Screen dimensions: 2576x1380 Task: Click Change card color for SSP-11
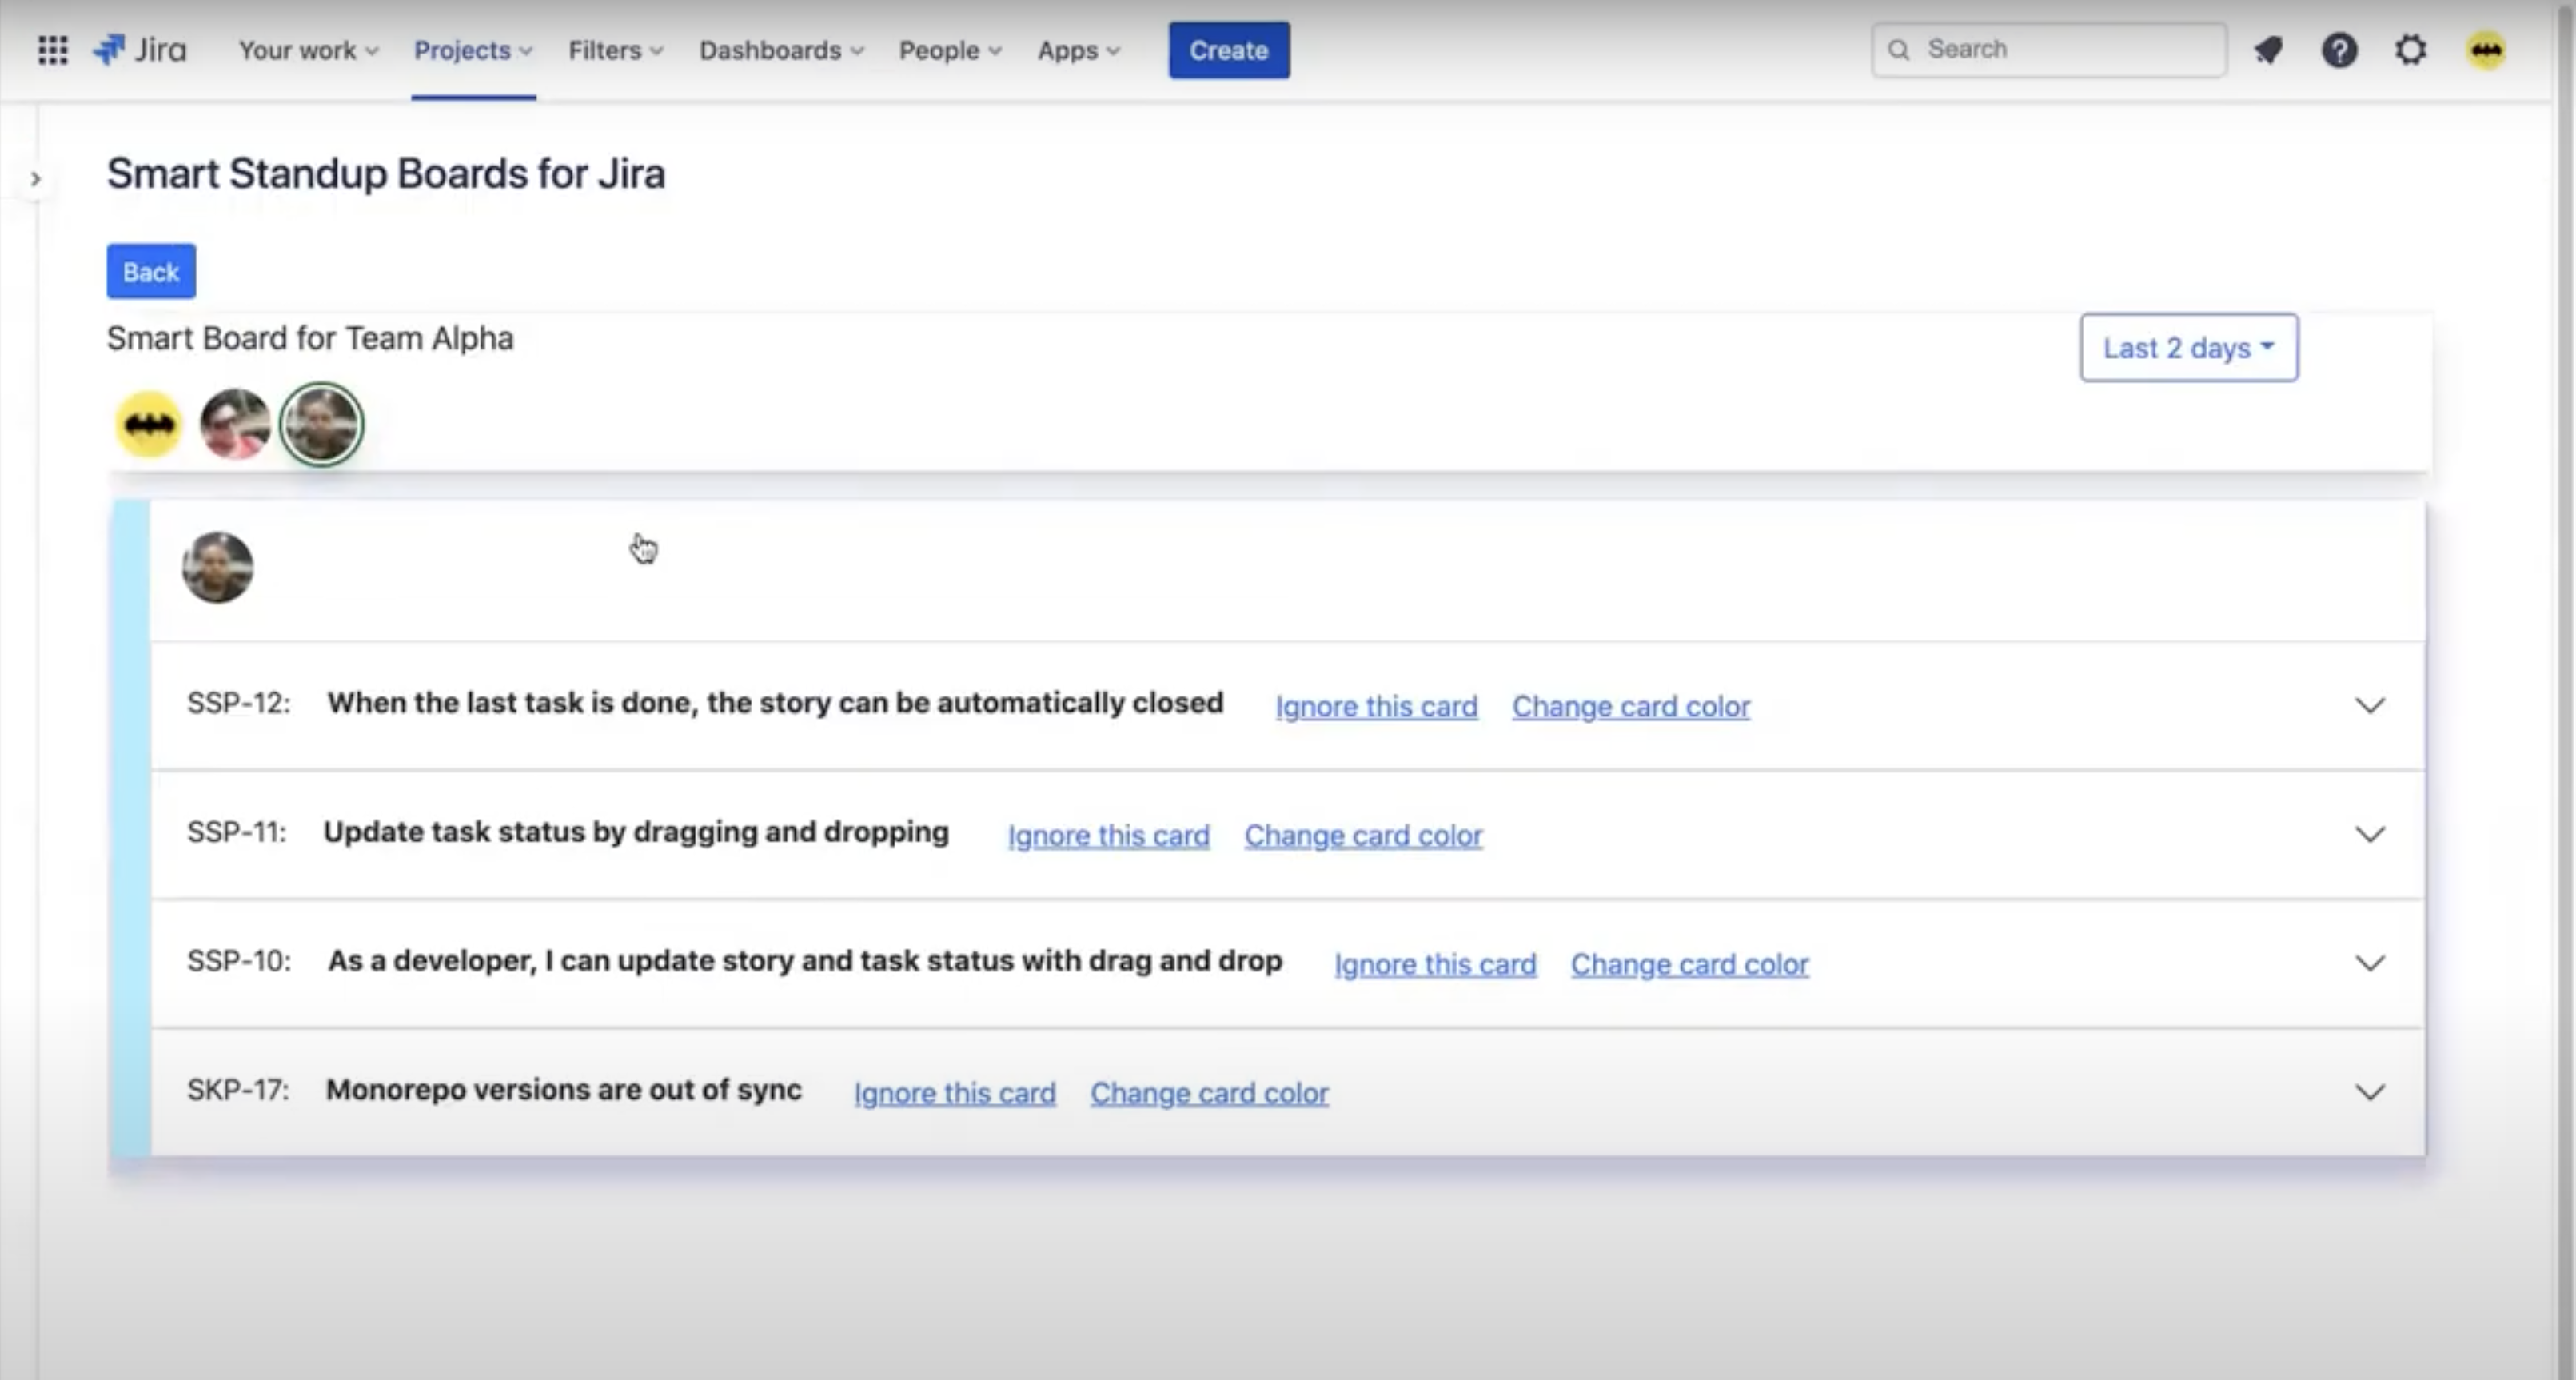[1363, 836]
